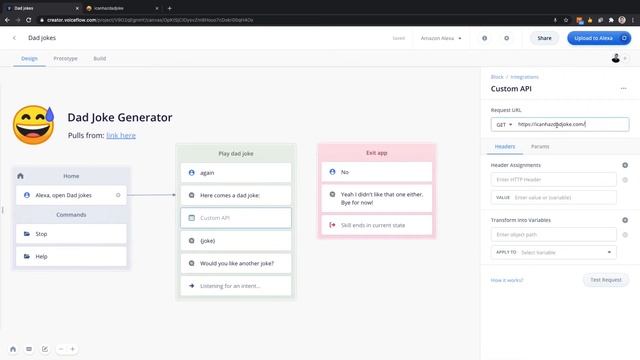Click Upload to Alexa button
Viewport: 640px width, 360px height.
599,38
